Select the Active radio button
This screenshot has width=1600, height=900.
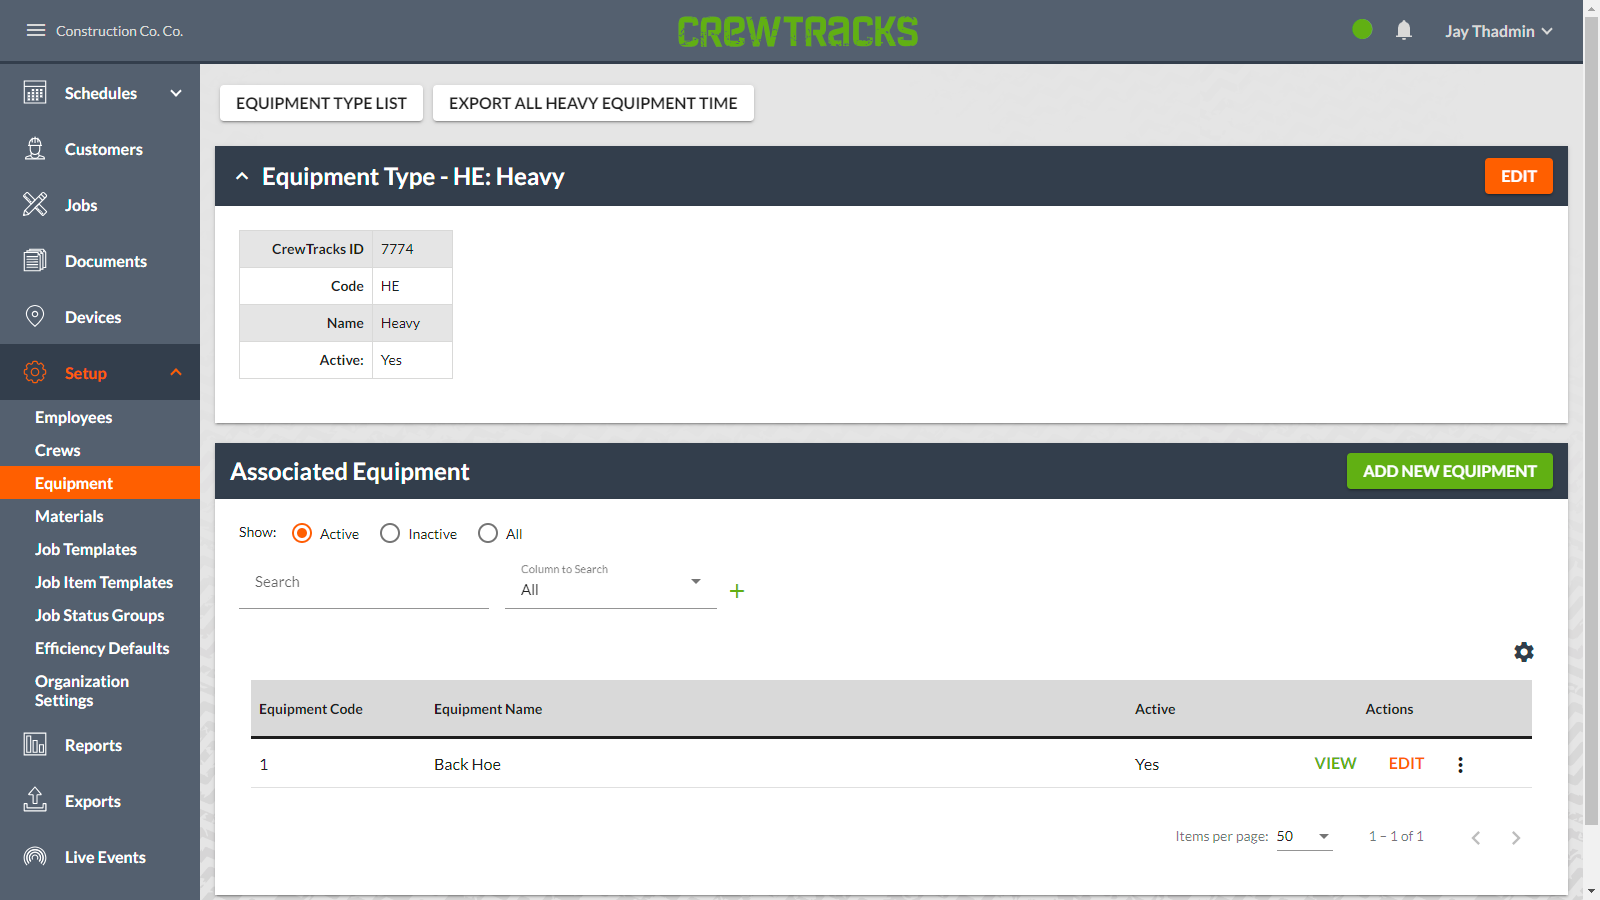[x=302, y=533]
